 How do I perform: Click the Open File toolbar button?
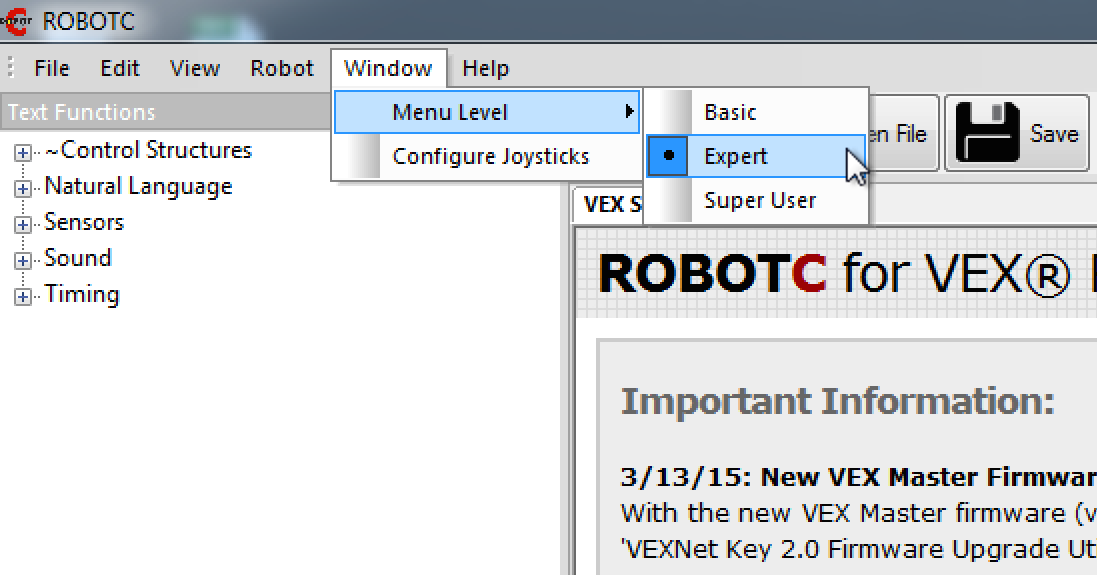pyautogui.click(x=903, y=133)
